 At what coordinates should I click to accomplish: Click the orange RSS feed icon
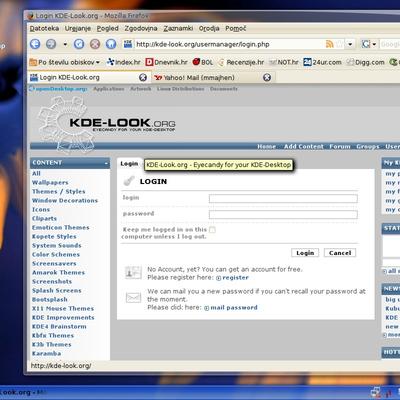[329, 44]
